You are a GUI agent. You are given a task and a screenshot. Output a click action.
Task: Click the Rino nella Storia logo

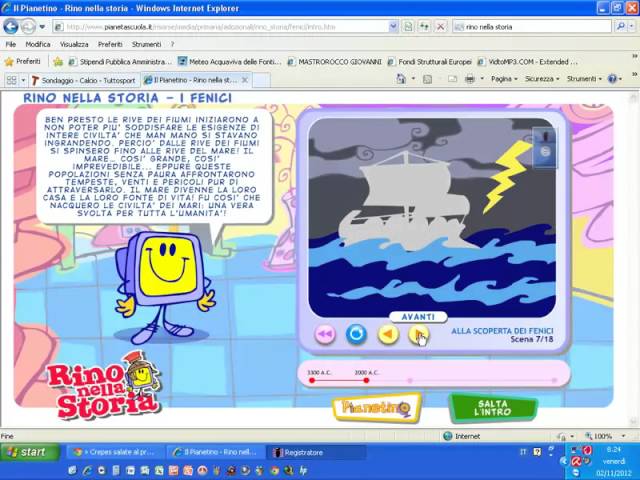105,386
